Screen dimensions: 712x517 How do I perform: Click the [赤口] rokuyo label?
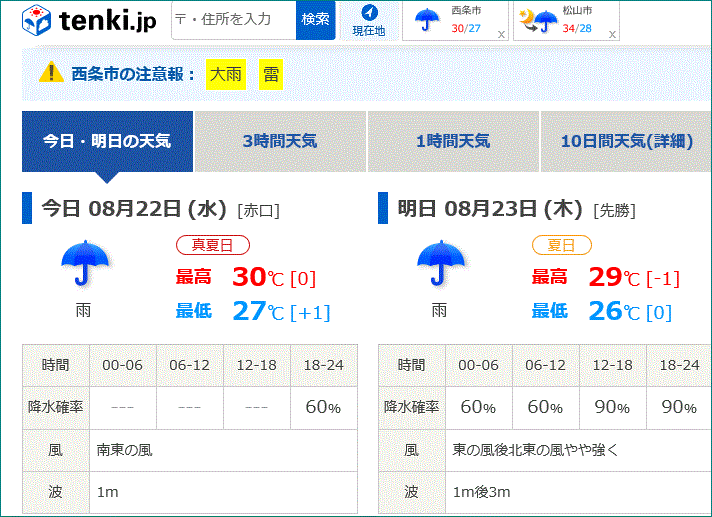coord(258,211)
